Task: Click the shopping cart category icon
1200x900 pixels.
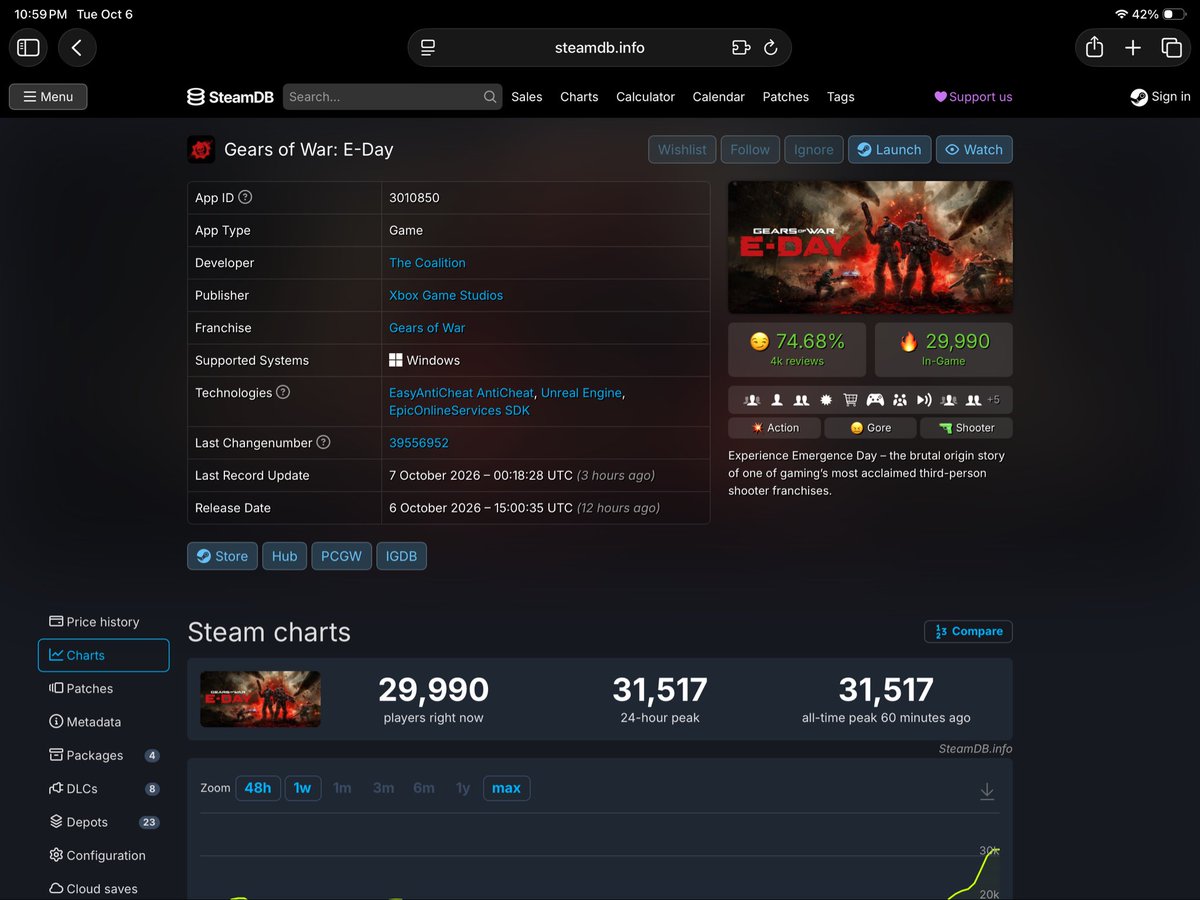Action: click(850, 400)
